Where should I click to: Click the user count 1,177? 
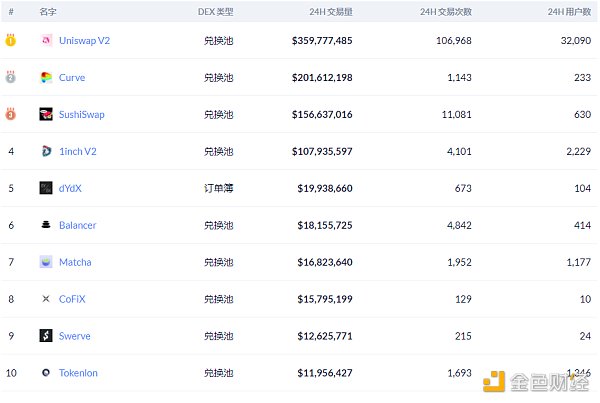click(x=579, y=262)
